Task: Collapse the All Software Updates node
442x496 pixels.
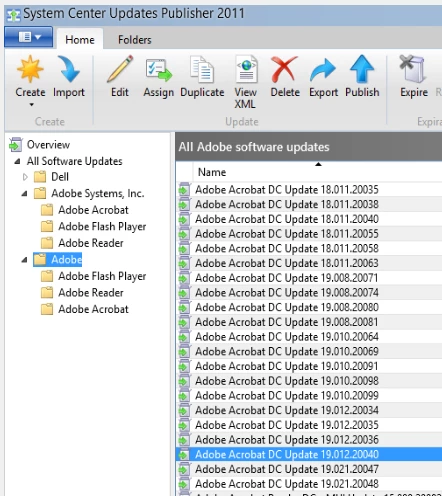Action: point(17,162)
